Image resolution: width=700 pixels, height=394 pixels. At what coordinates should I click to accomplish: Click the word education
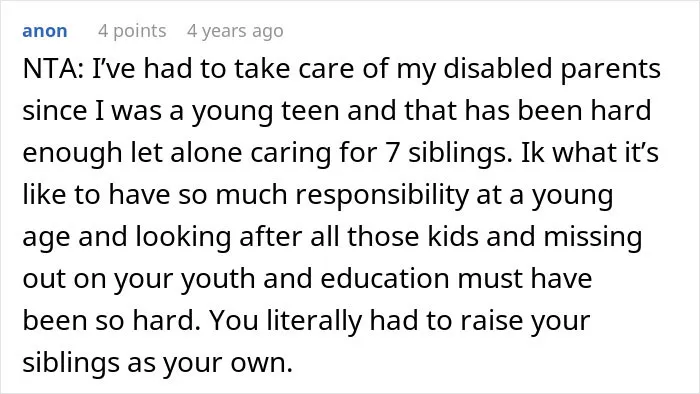[x=385, y=278]
